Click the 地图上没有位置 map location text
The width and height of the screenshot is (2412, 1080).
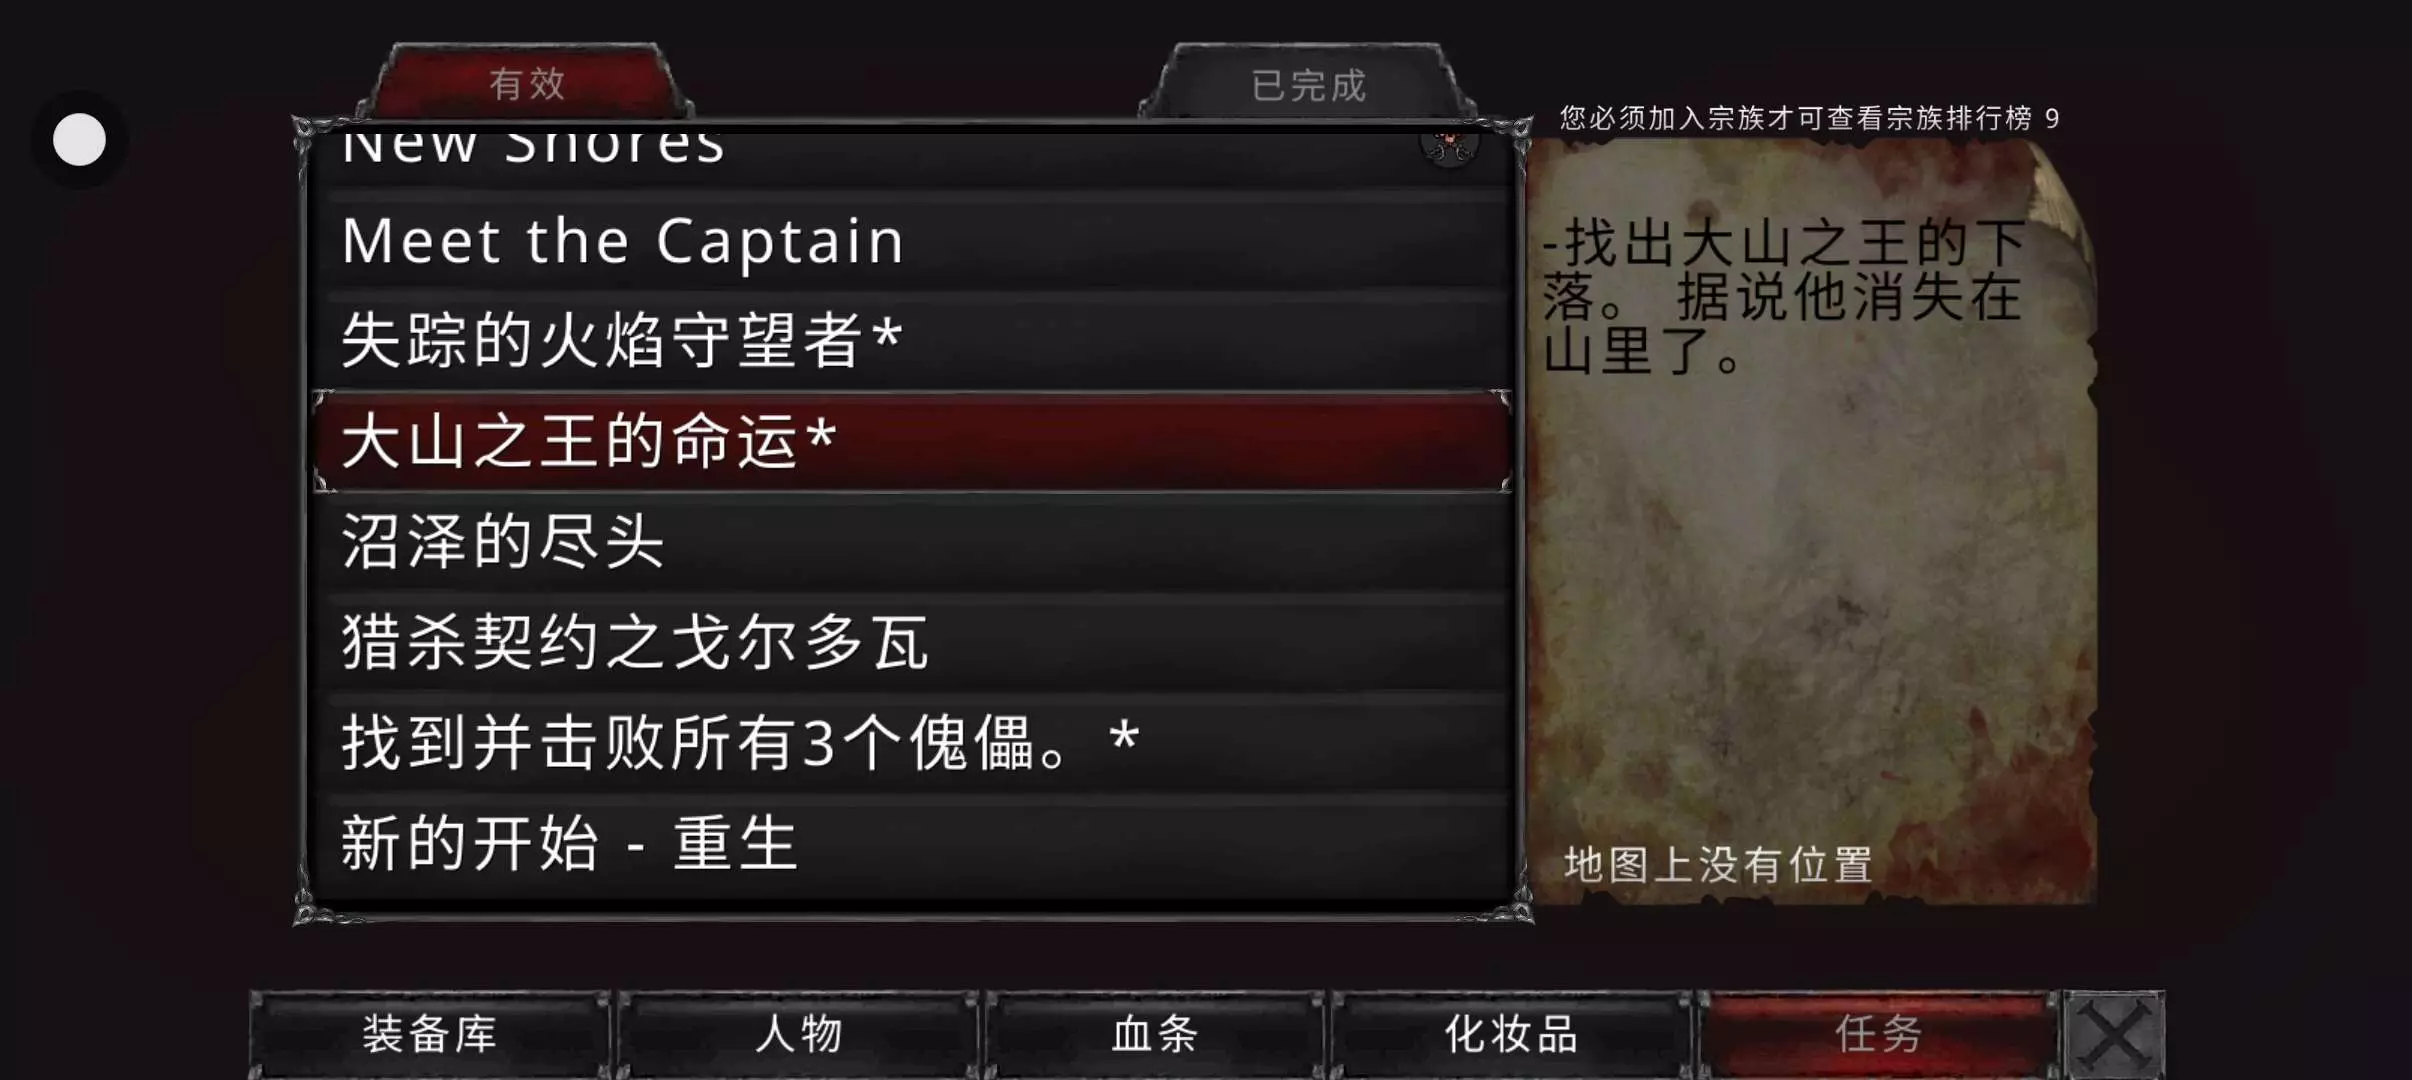pyautogui.click(x=1718, y=865)
